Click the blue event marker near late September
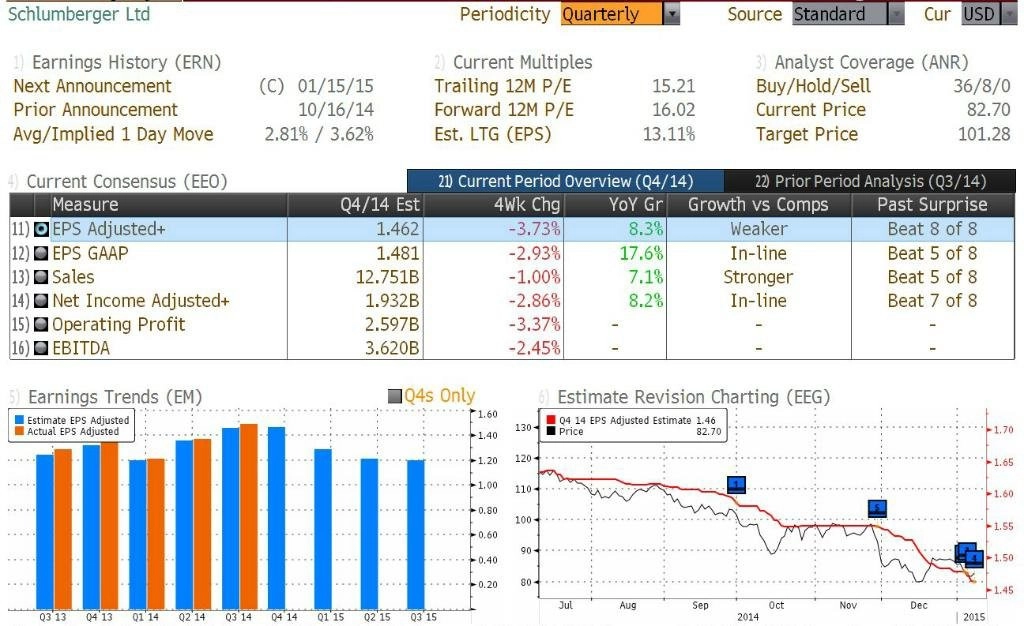This screenshot has height=626, width=1024. pyautogui.click(x=737, y=484)
